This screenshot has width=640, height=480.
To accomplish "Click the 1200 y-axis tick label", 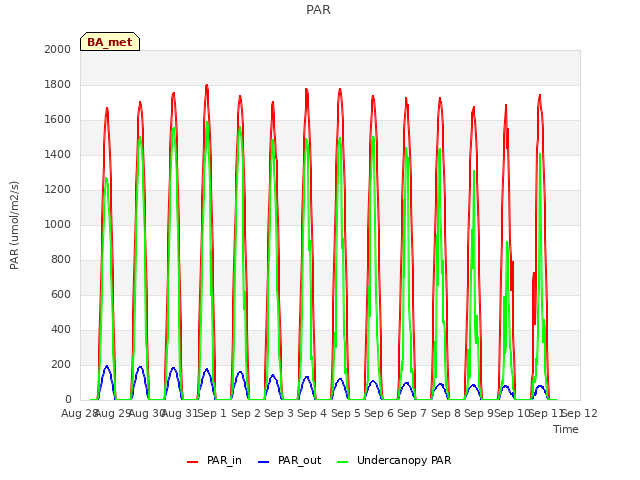I will (x=58, y=189).
